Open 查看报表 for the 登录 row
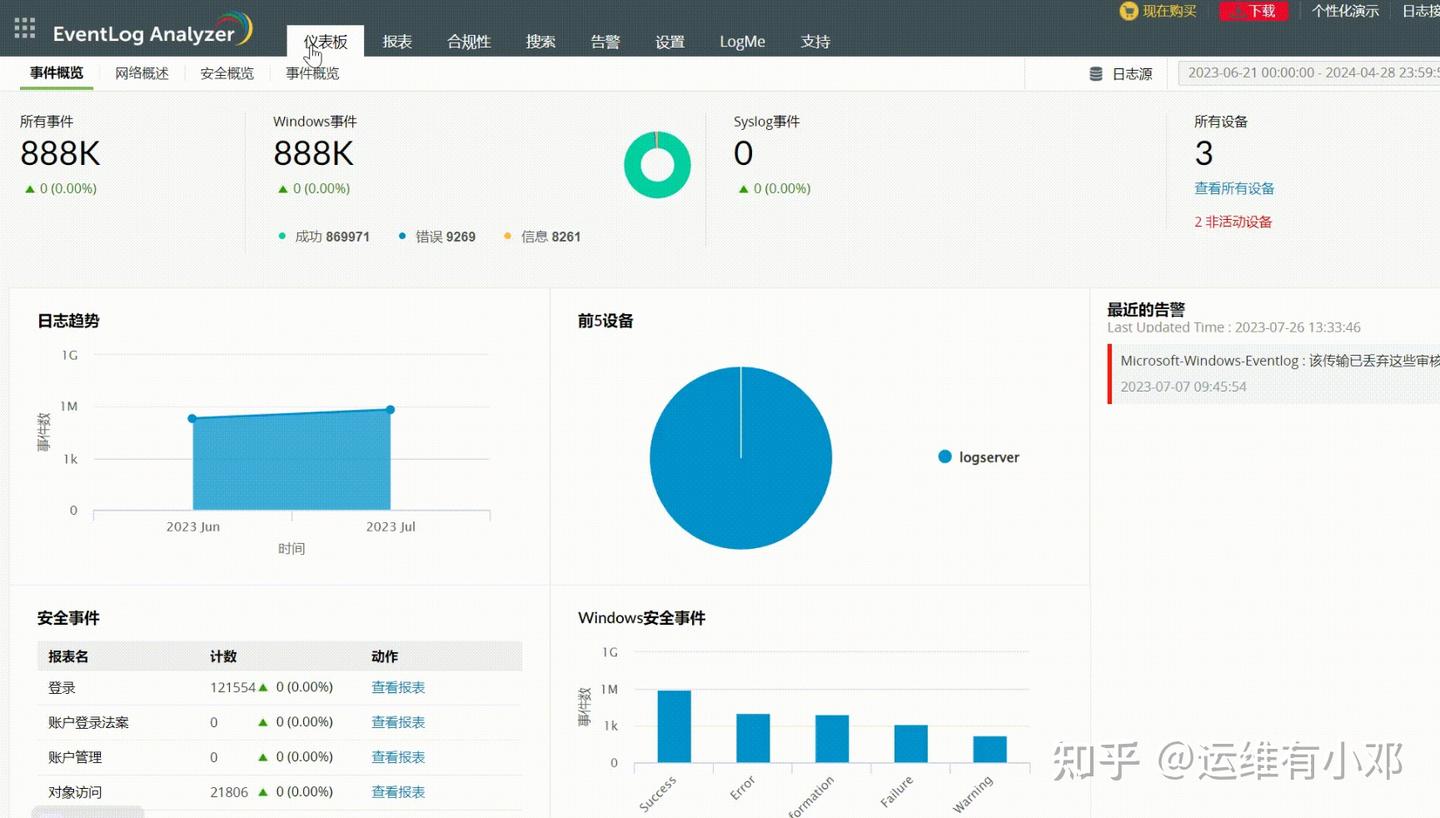Image resolution: width=1440 pixels, height=818 pixels. [x=398, y=687]
